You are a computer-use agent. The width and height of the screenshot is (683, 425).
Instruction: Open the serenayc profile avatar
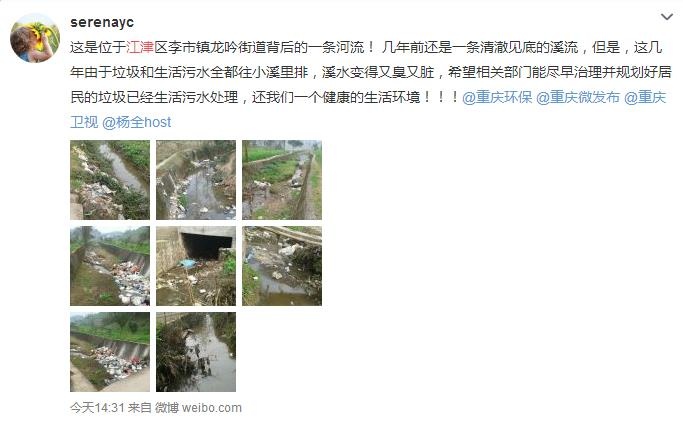[35, 38]
